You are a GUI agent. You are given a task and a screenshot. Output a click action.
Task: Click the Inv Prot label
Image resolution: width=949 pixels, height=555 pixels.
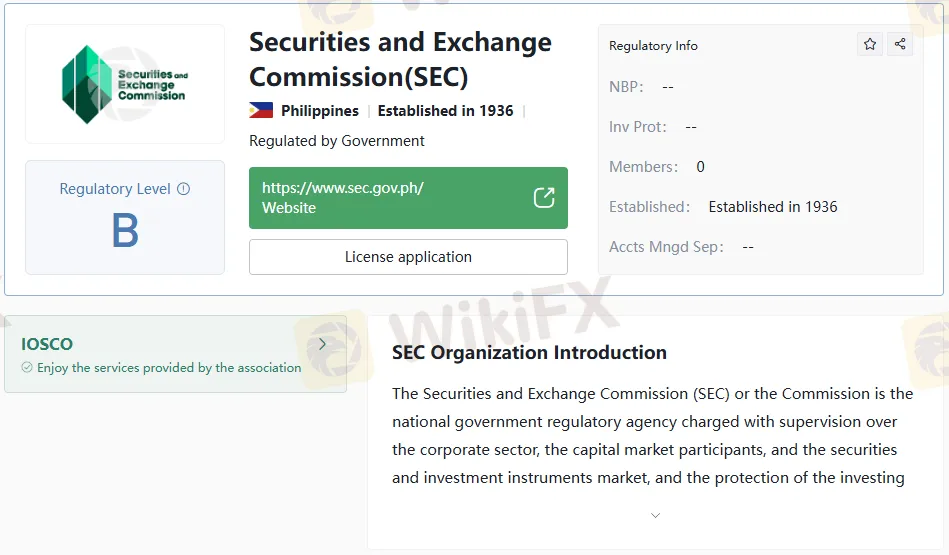tap(638, 127)
